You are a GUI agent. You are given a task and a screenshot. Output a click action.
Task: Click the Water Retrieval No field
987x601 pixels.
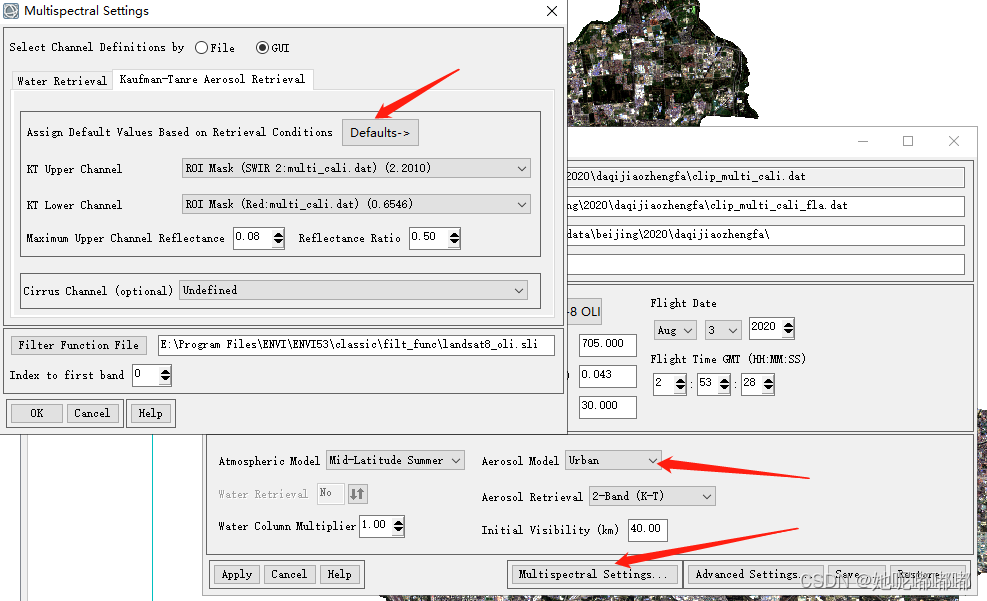(330, 493)
